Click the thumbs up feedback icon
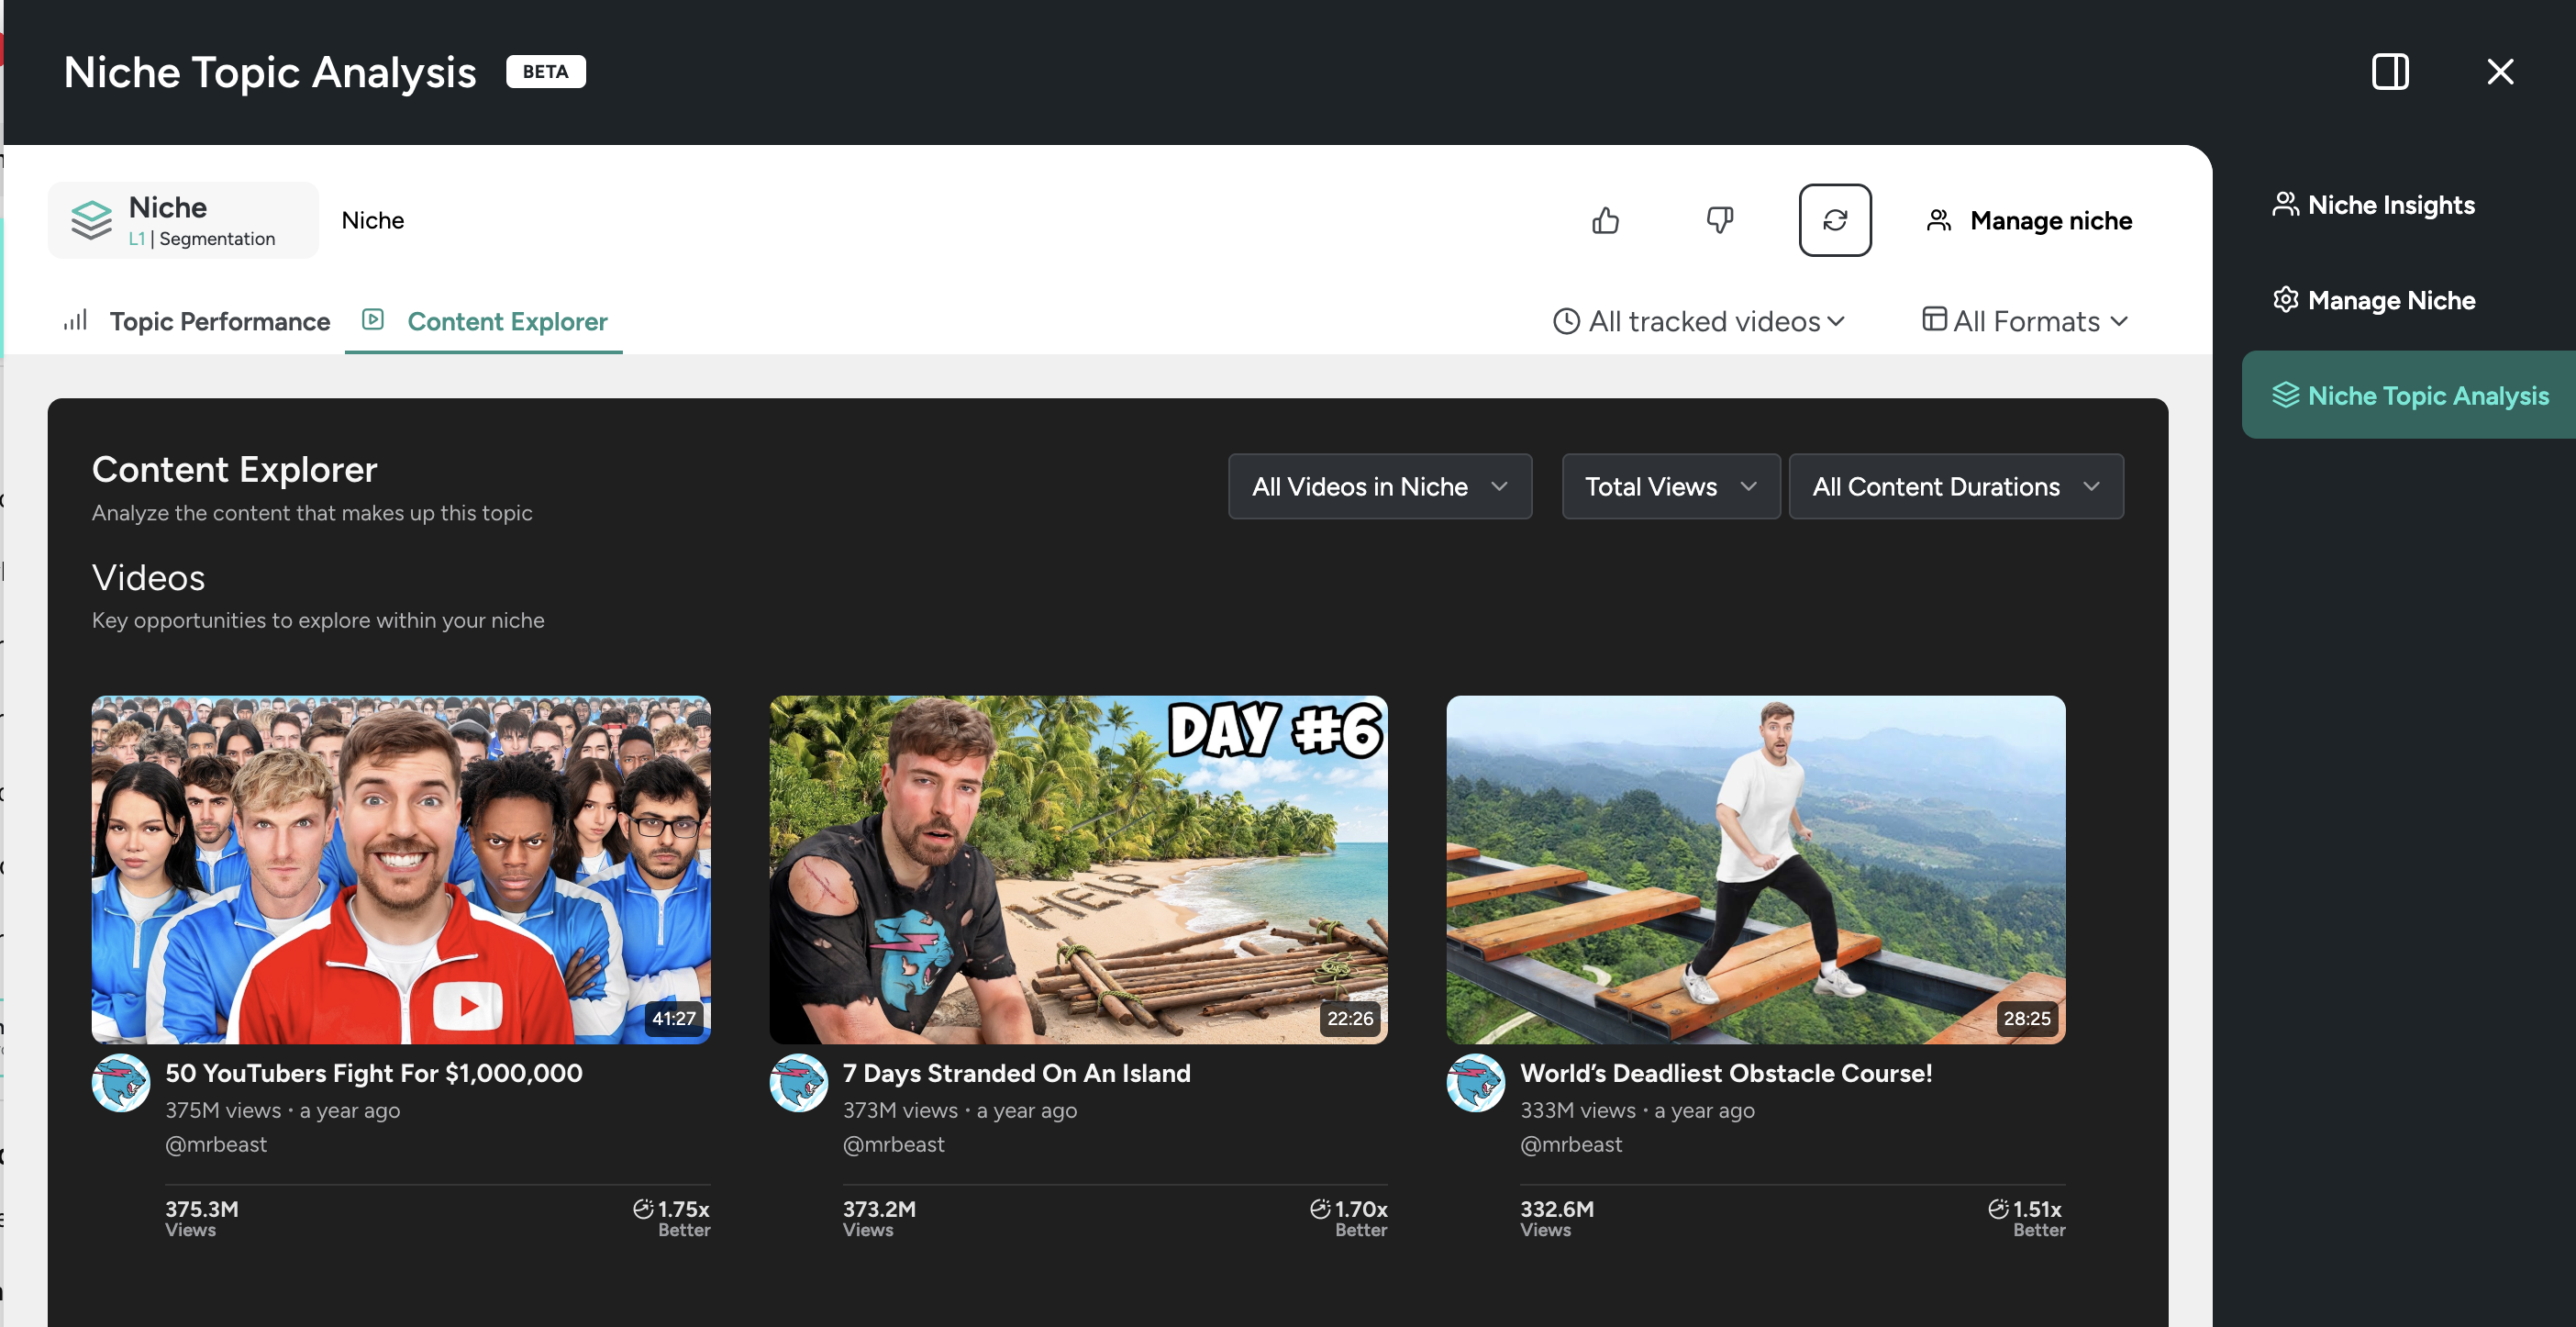The image size is (2576, 1327). click(1605, 220)
